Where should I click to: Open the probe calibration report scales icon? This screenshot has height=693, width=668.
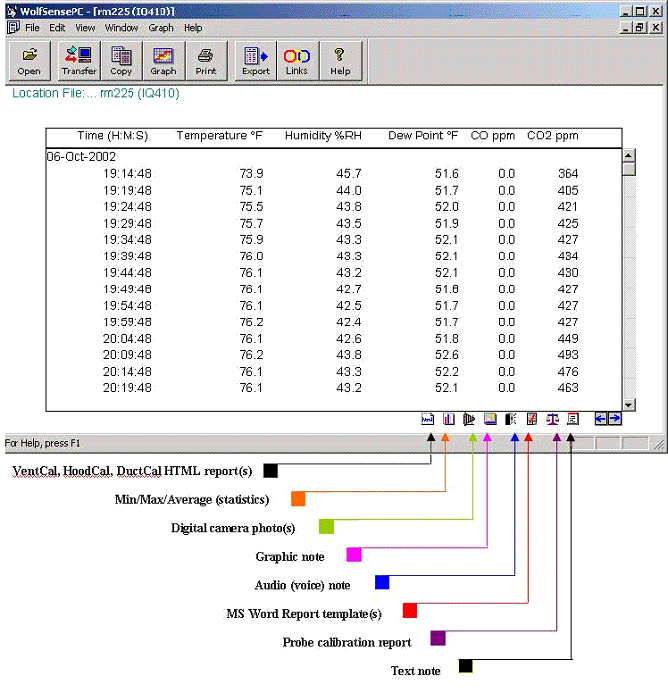(x=552, y=419)
